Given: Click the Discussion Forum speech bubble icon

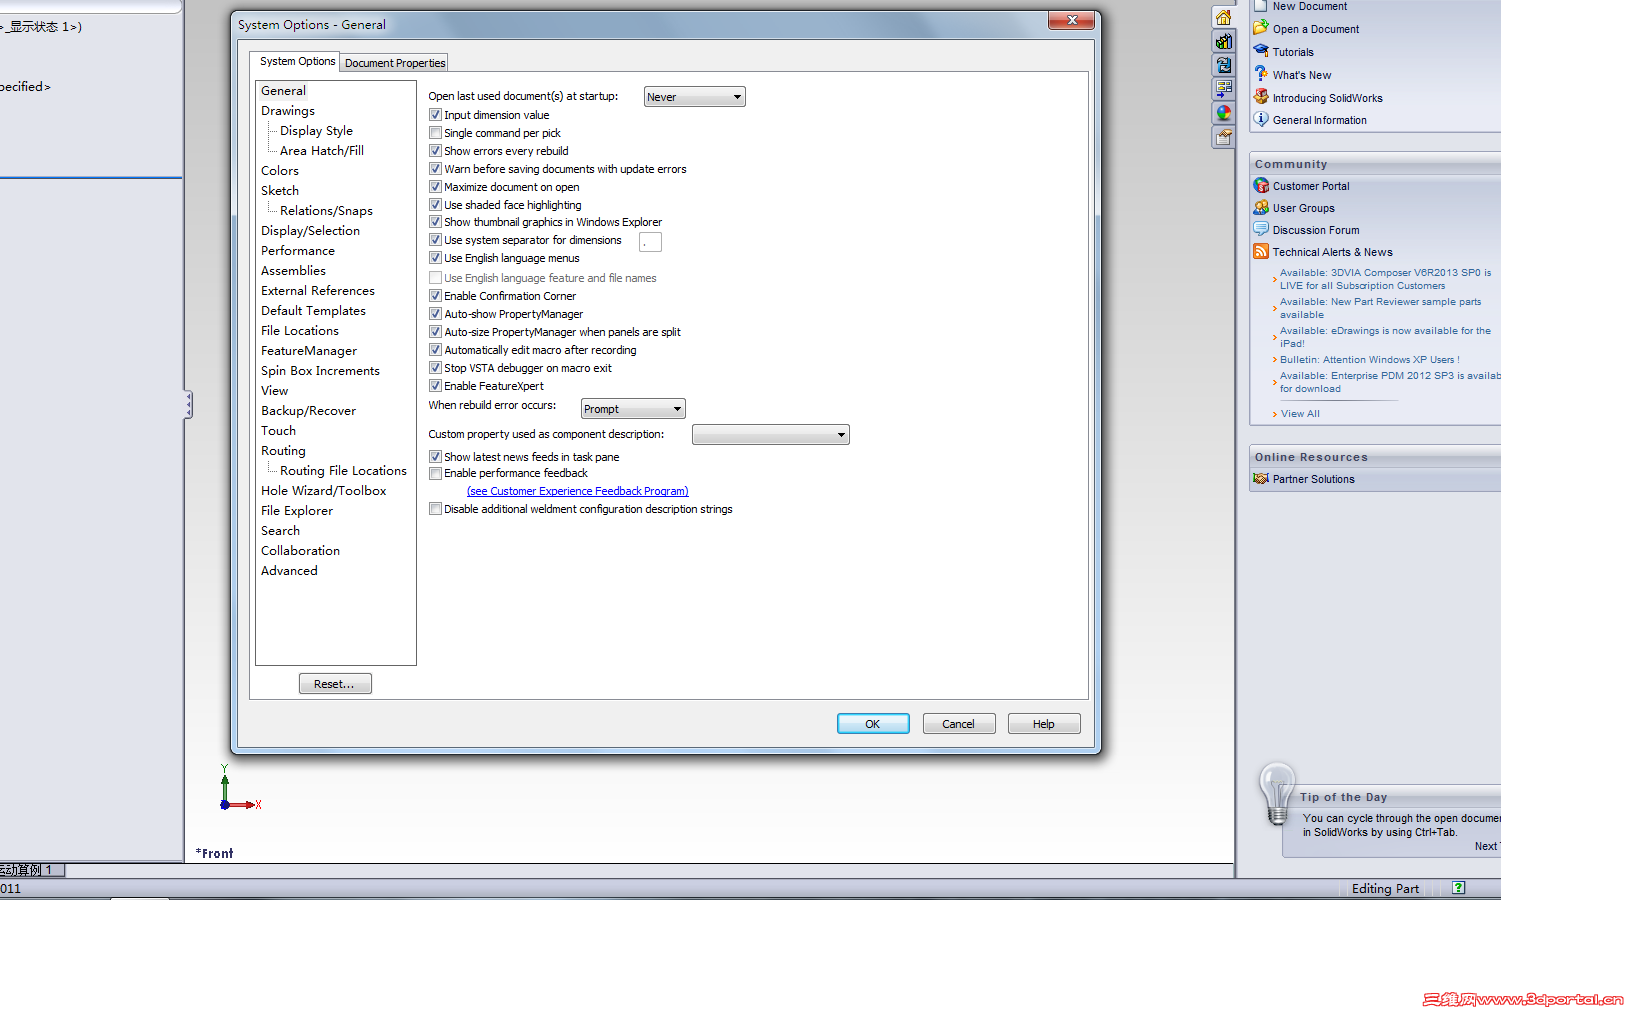Looking at the screenshot, I should [1261, 229].
